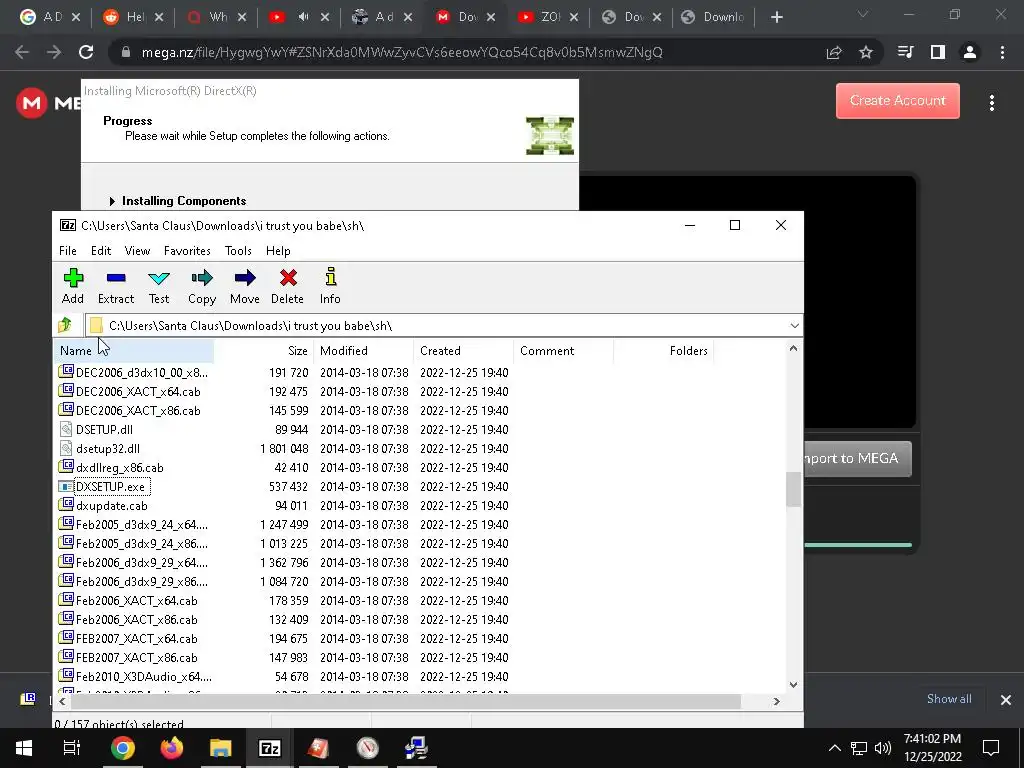
Task: Click the Extract toolbar icon
Action: click(x=116, y=285)
